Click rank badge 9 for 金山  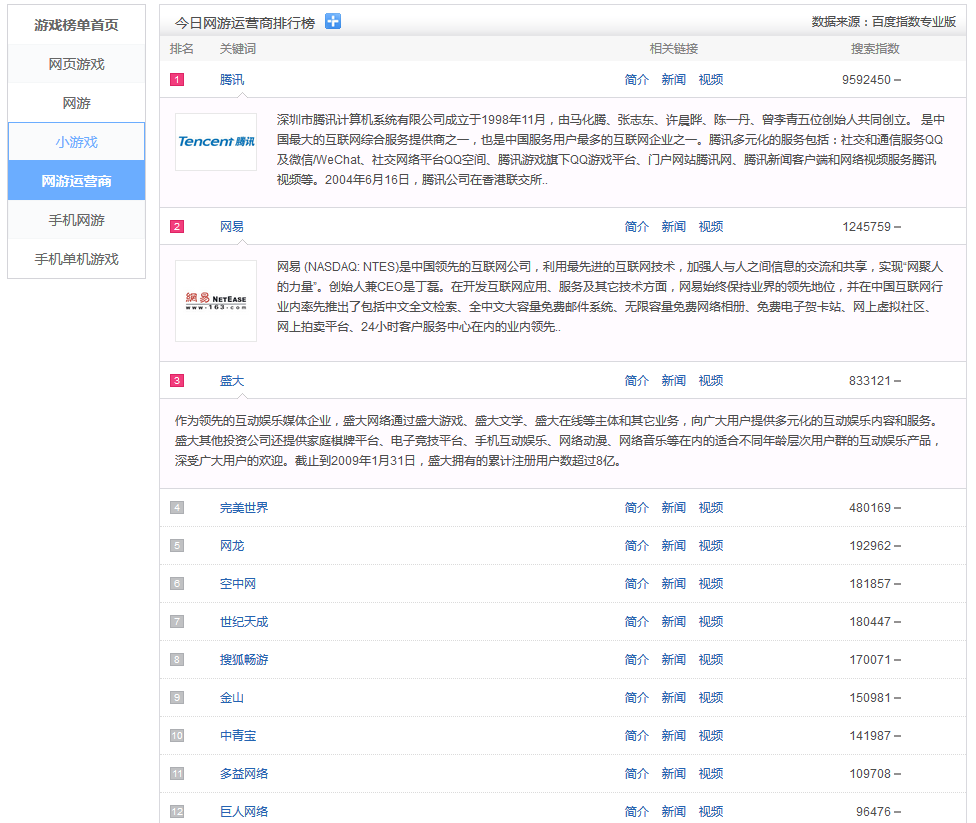coord(177,697)
